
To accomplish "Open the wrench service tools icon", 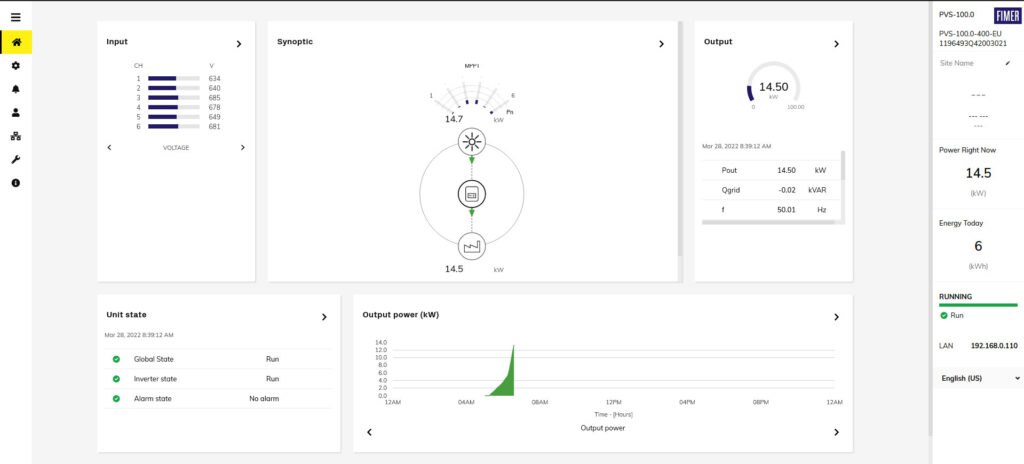I will (16, 160).
